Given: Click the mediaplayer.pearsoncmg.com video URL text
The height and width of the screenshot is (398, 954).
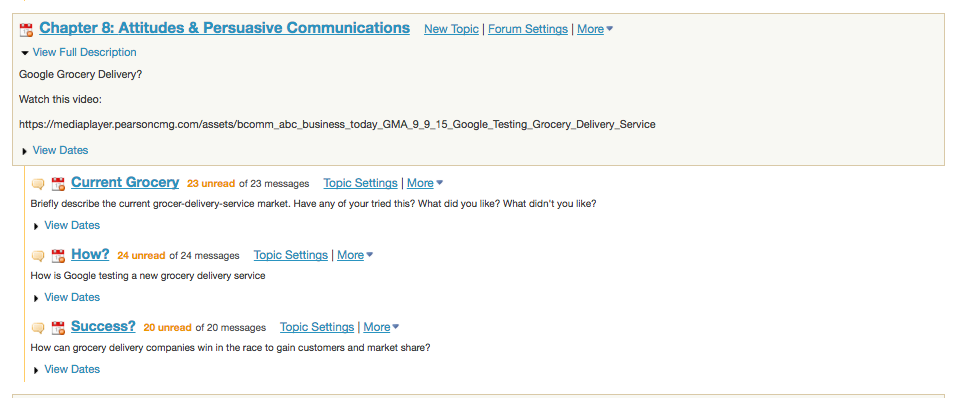Looking at the screenshot, I should click(x=337, y=124).
